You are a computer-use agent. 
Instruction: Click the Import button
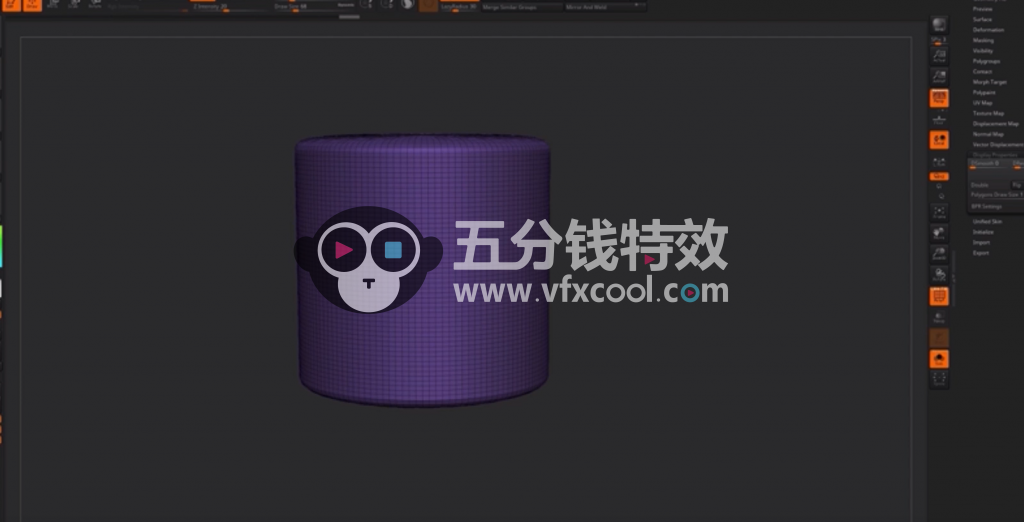[x=982, y=243]
